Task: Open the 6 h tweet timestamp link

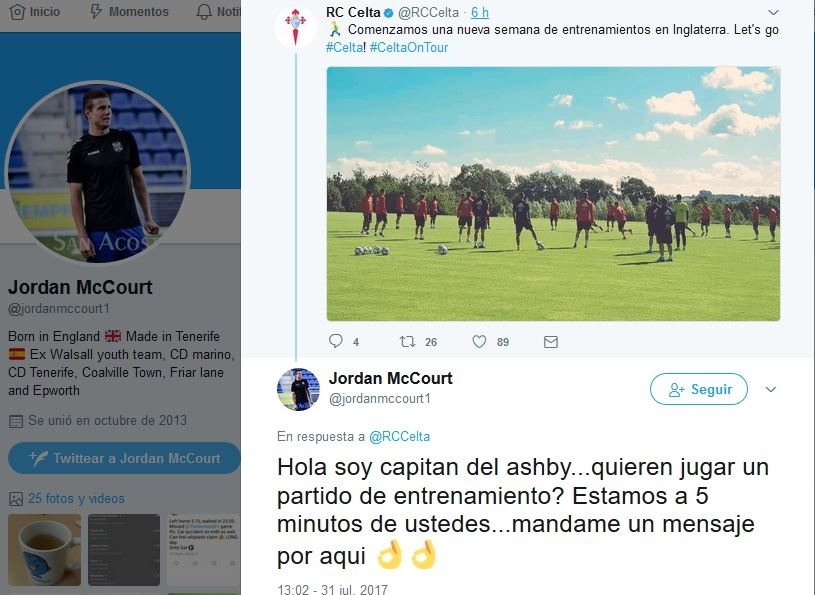Action: 480,12
